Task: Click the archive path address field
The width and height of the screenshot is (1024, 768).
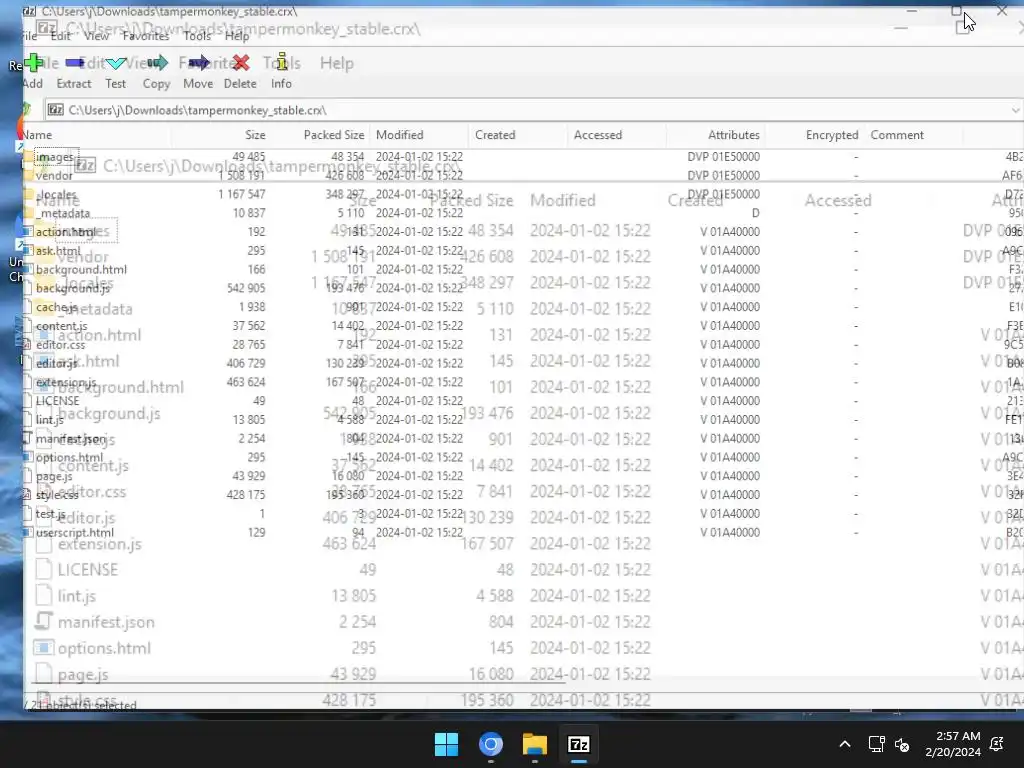Action: pyautogui.click(x=528, y=110)
